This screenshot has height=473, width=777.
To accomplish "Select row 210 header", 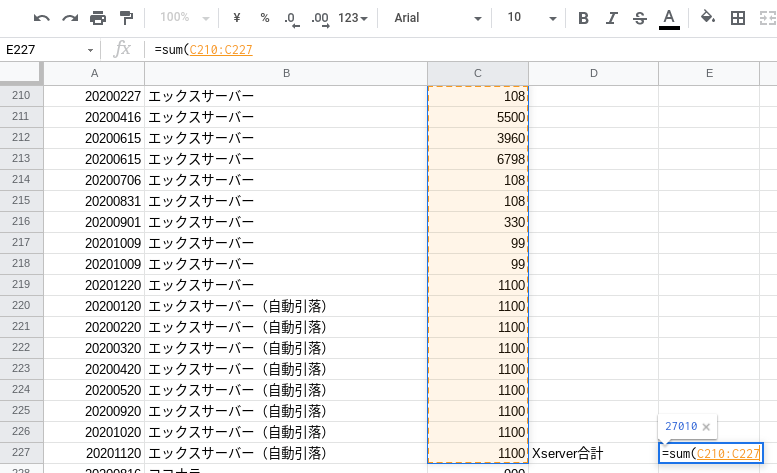I will pyautogui.click(x=21, y=96).
